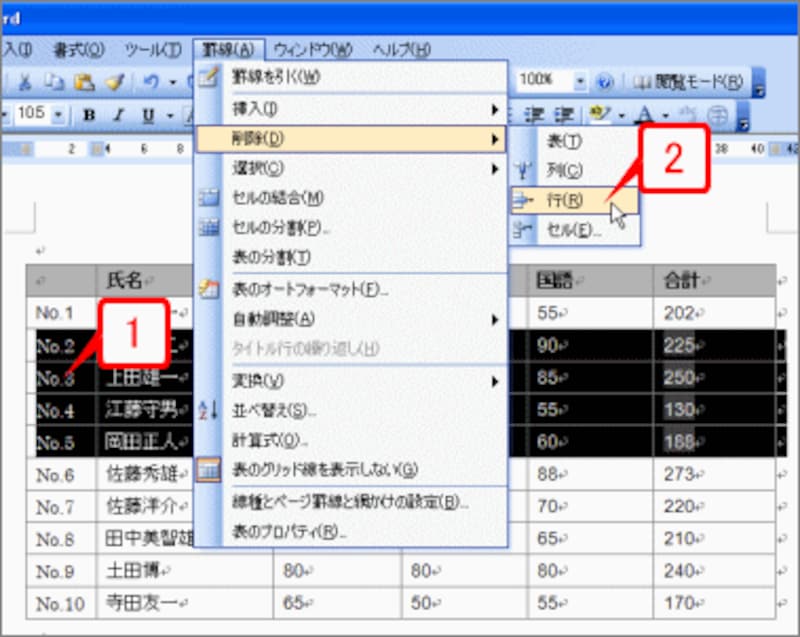
Task: Click the cell 佐藤秀雄
Action: click(145, 474)
